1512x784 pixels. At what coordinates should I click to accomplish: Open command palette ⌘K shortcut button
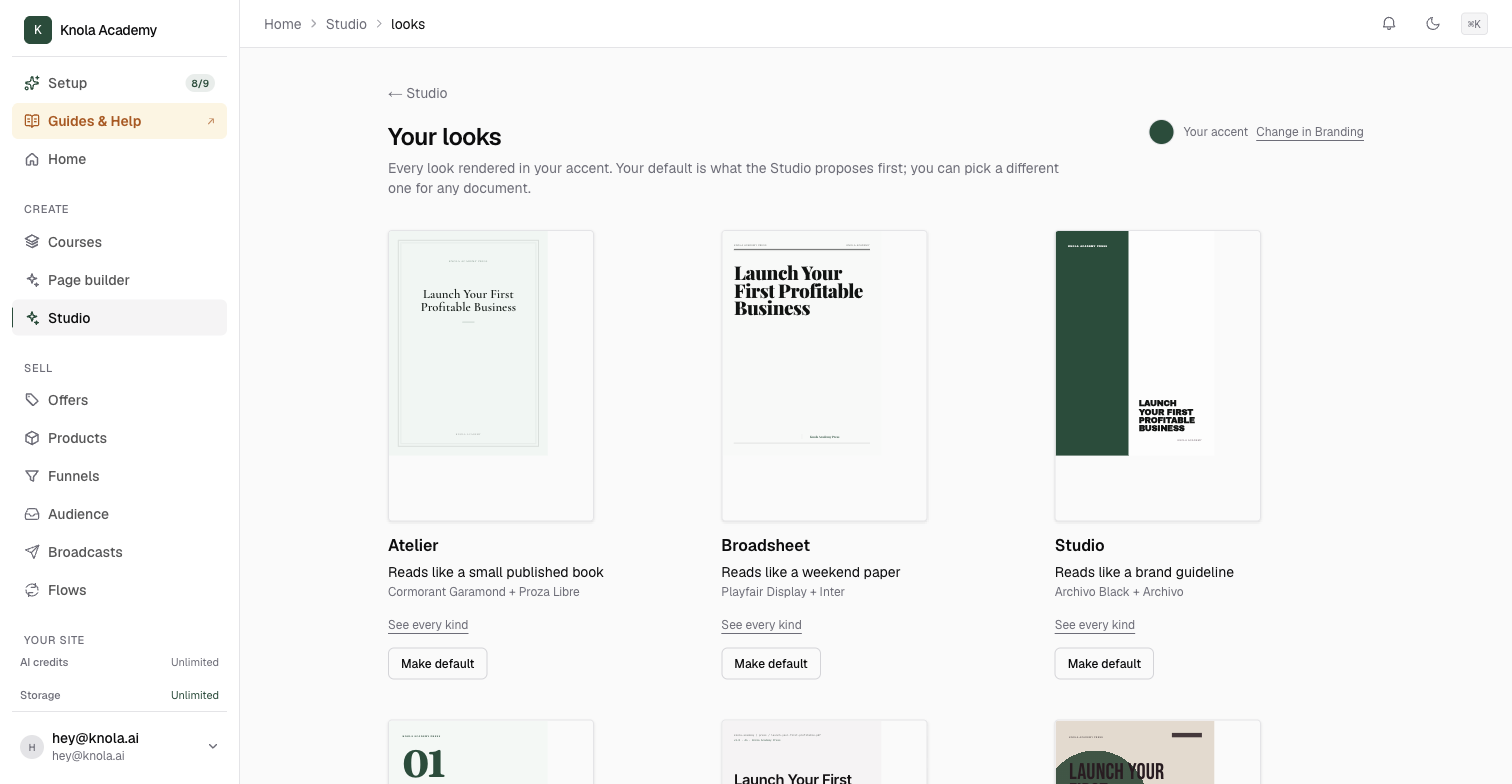pos(1474,24)
